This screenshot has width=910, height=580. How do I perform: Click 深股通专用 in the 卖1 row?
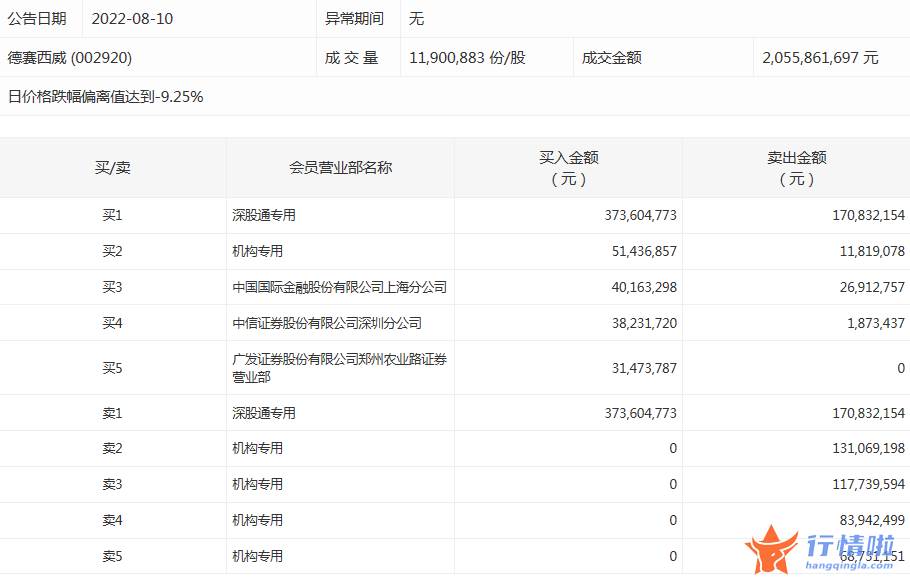[264, 413]
